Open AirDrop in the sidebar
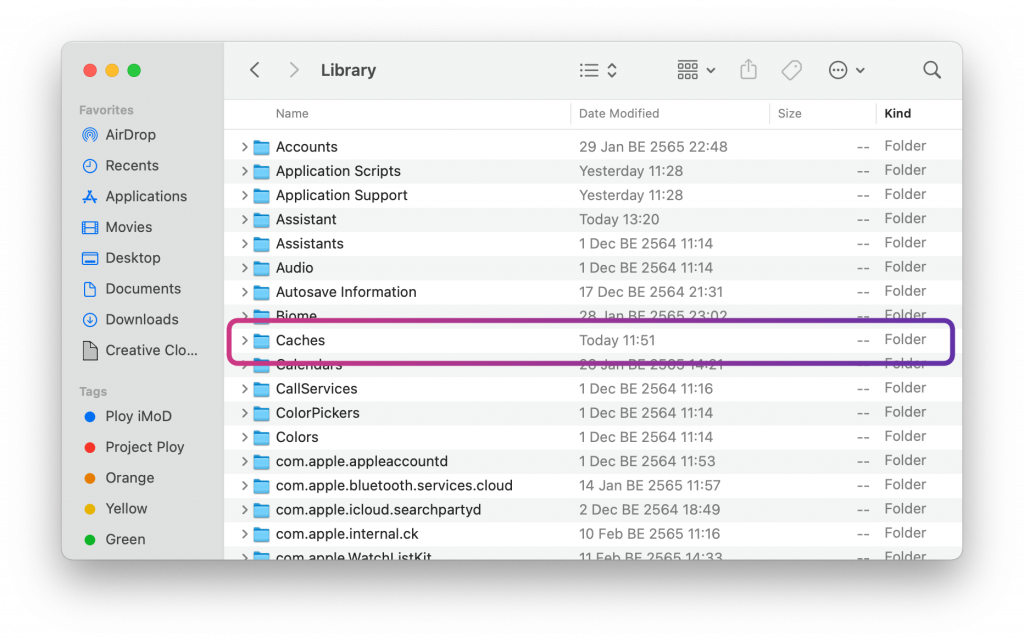The image size is (1024, 641). pyautogui.click(x=130, y=135)
